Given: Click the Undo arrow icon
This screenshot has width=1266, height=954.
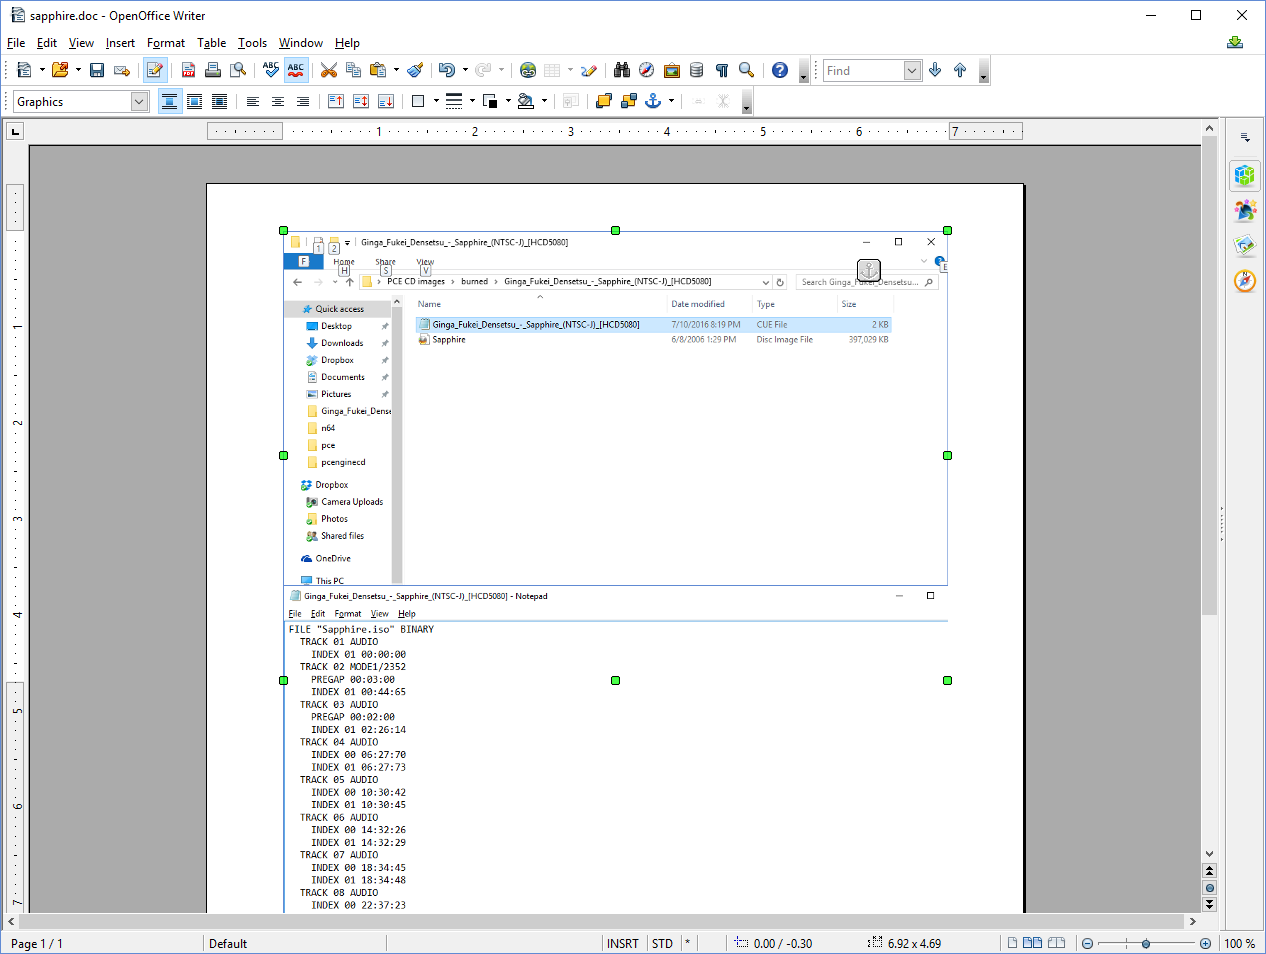Looking at the screenshot, I should 446,70.
